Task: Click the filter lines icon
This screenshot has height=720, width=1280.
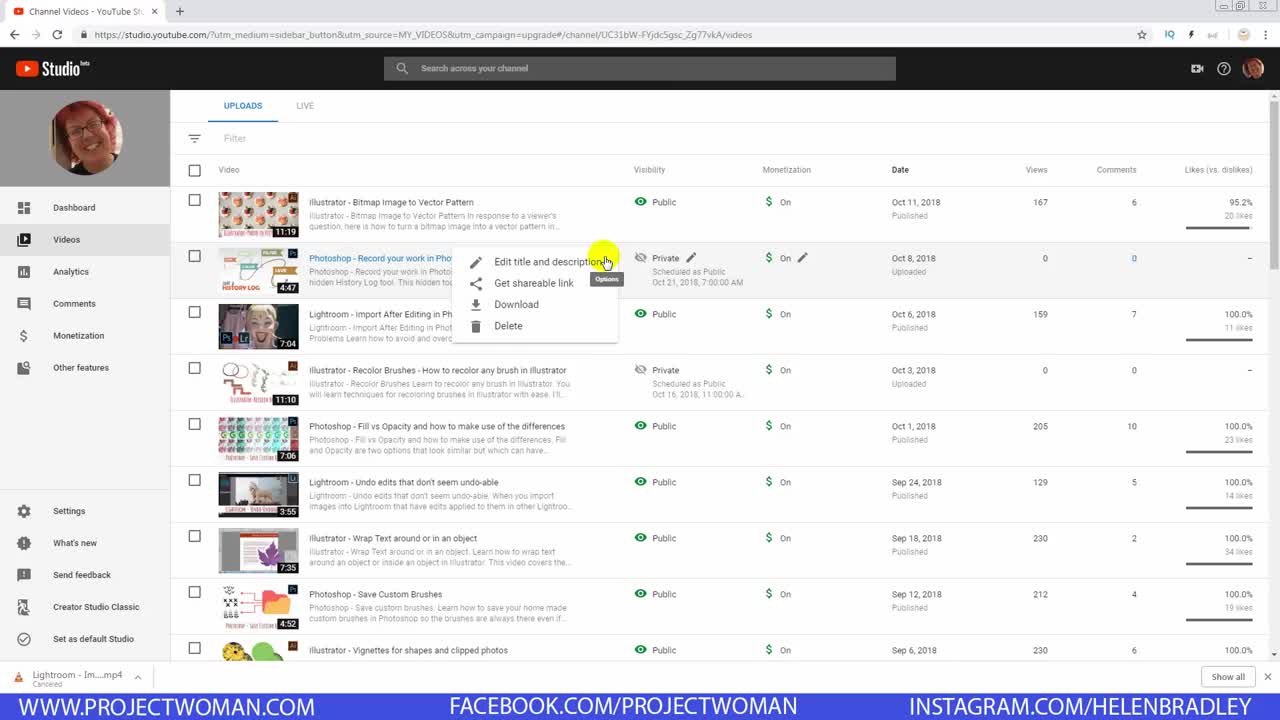Action: (x=195, y=139)
